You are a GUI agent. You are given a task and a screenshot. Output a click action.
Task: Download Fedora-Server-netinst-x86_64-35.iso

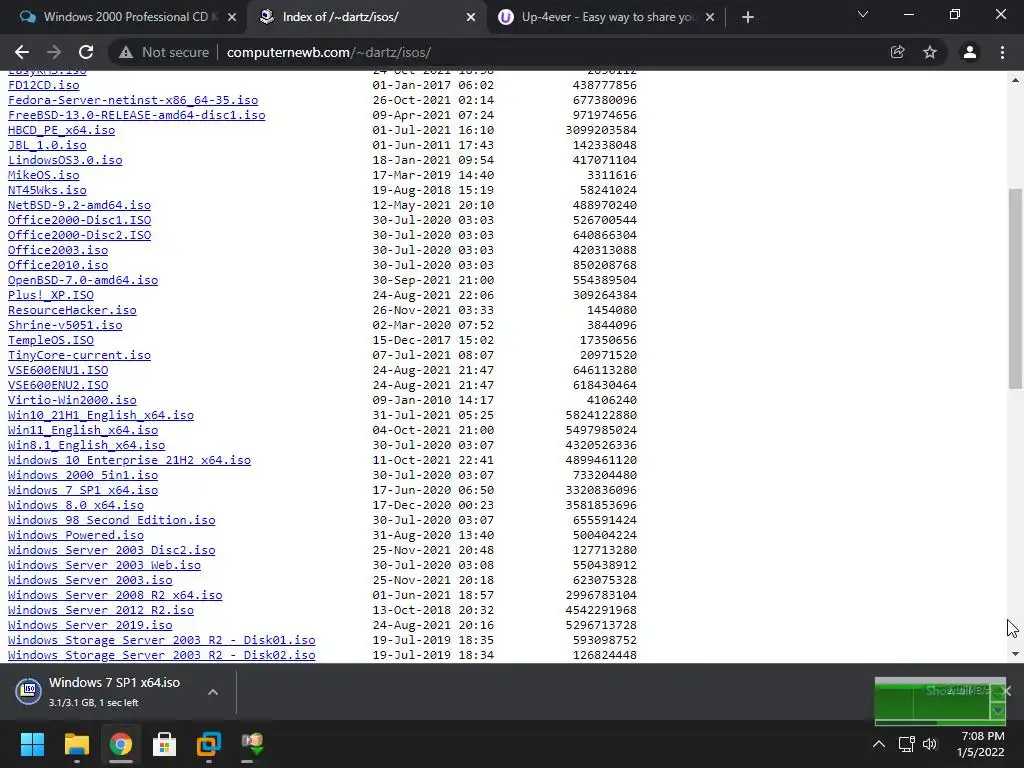point(133,100)
